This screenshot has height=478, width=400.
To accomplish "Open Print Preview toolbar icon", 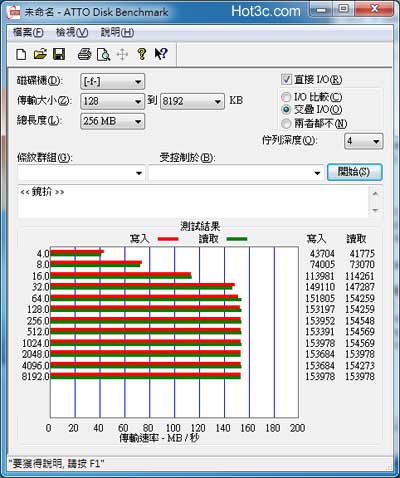I will click(x=103, y=55).
